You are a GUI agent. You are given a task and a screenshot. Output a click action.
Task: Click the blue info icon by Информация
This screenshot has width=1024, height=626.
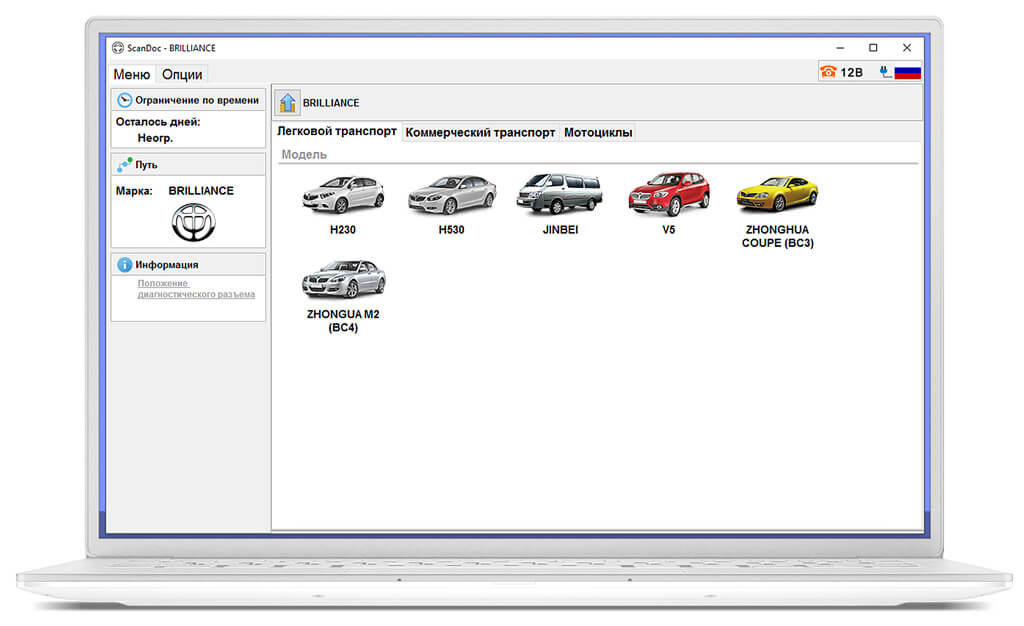coord(124,264)
